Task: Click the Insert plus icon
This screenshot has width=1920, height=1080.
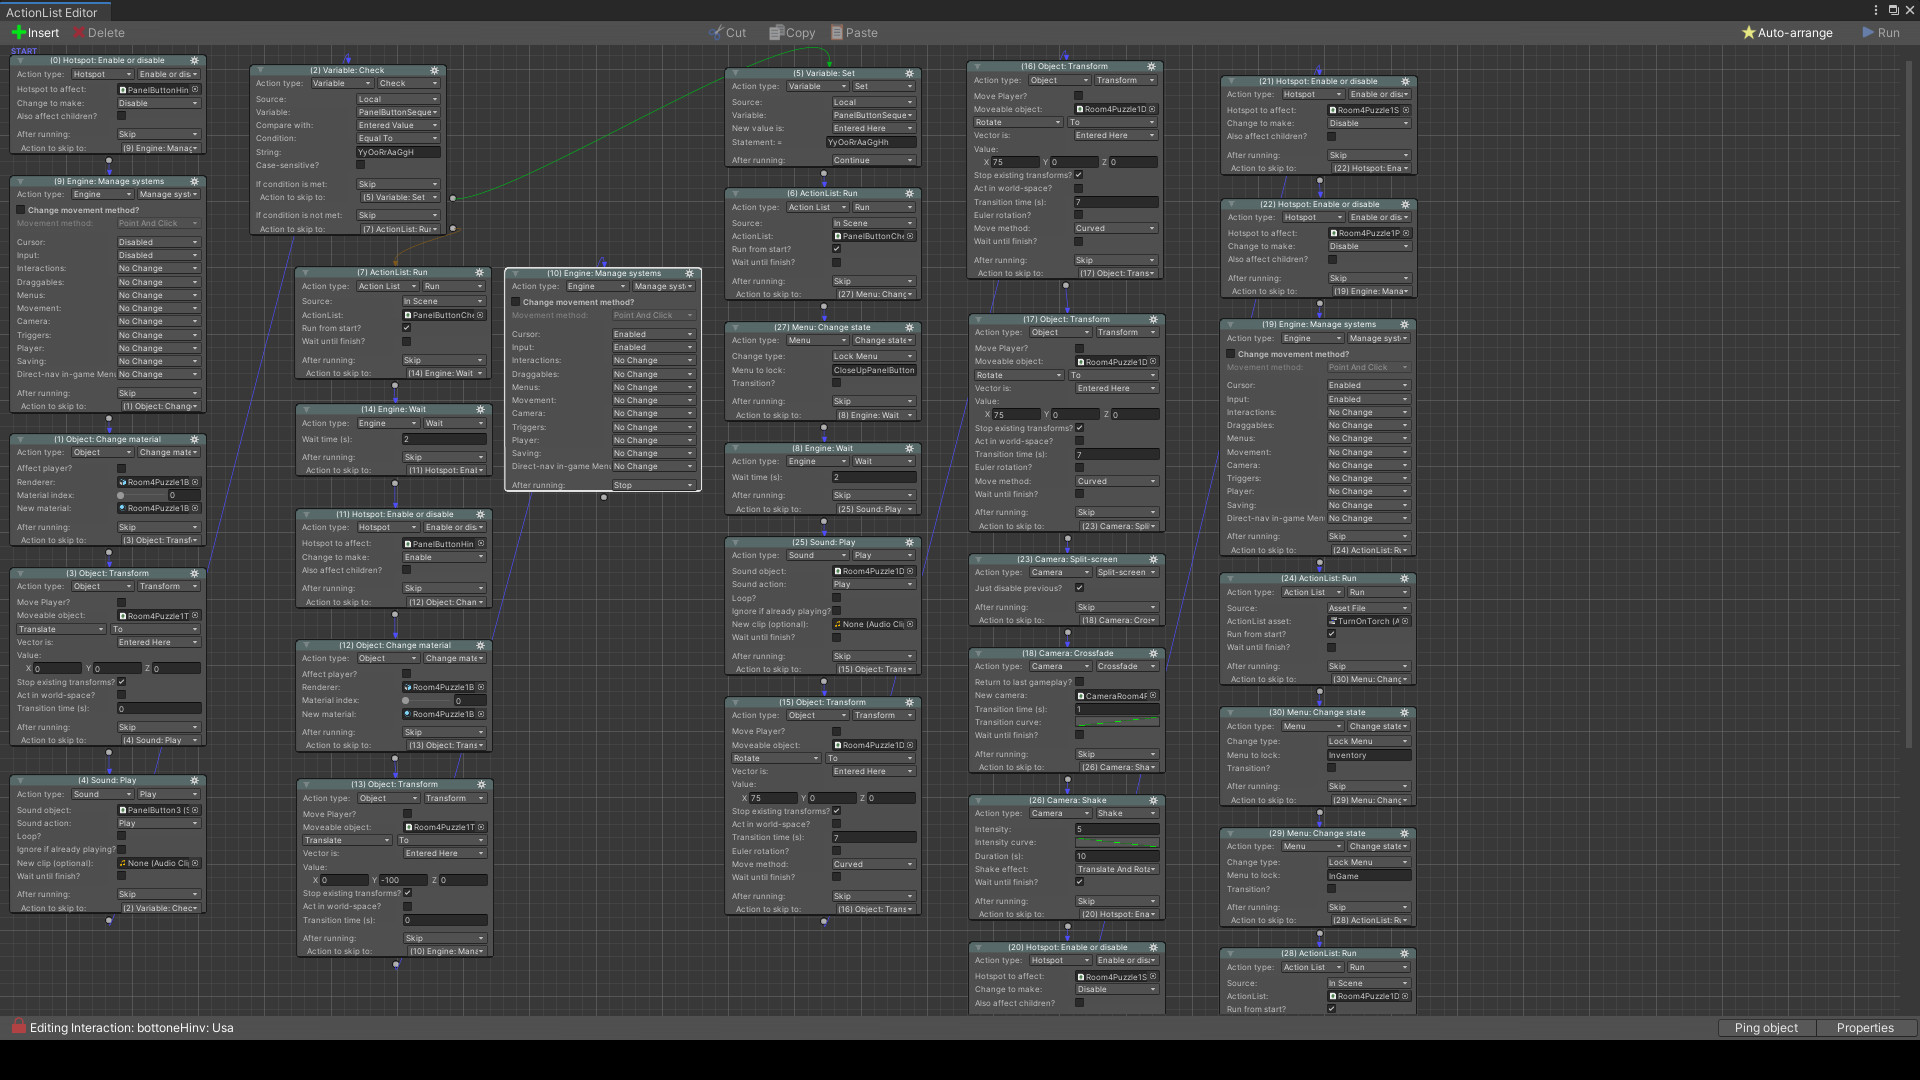Action: 18,33
